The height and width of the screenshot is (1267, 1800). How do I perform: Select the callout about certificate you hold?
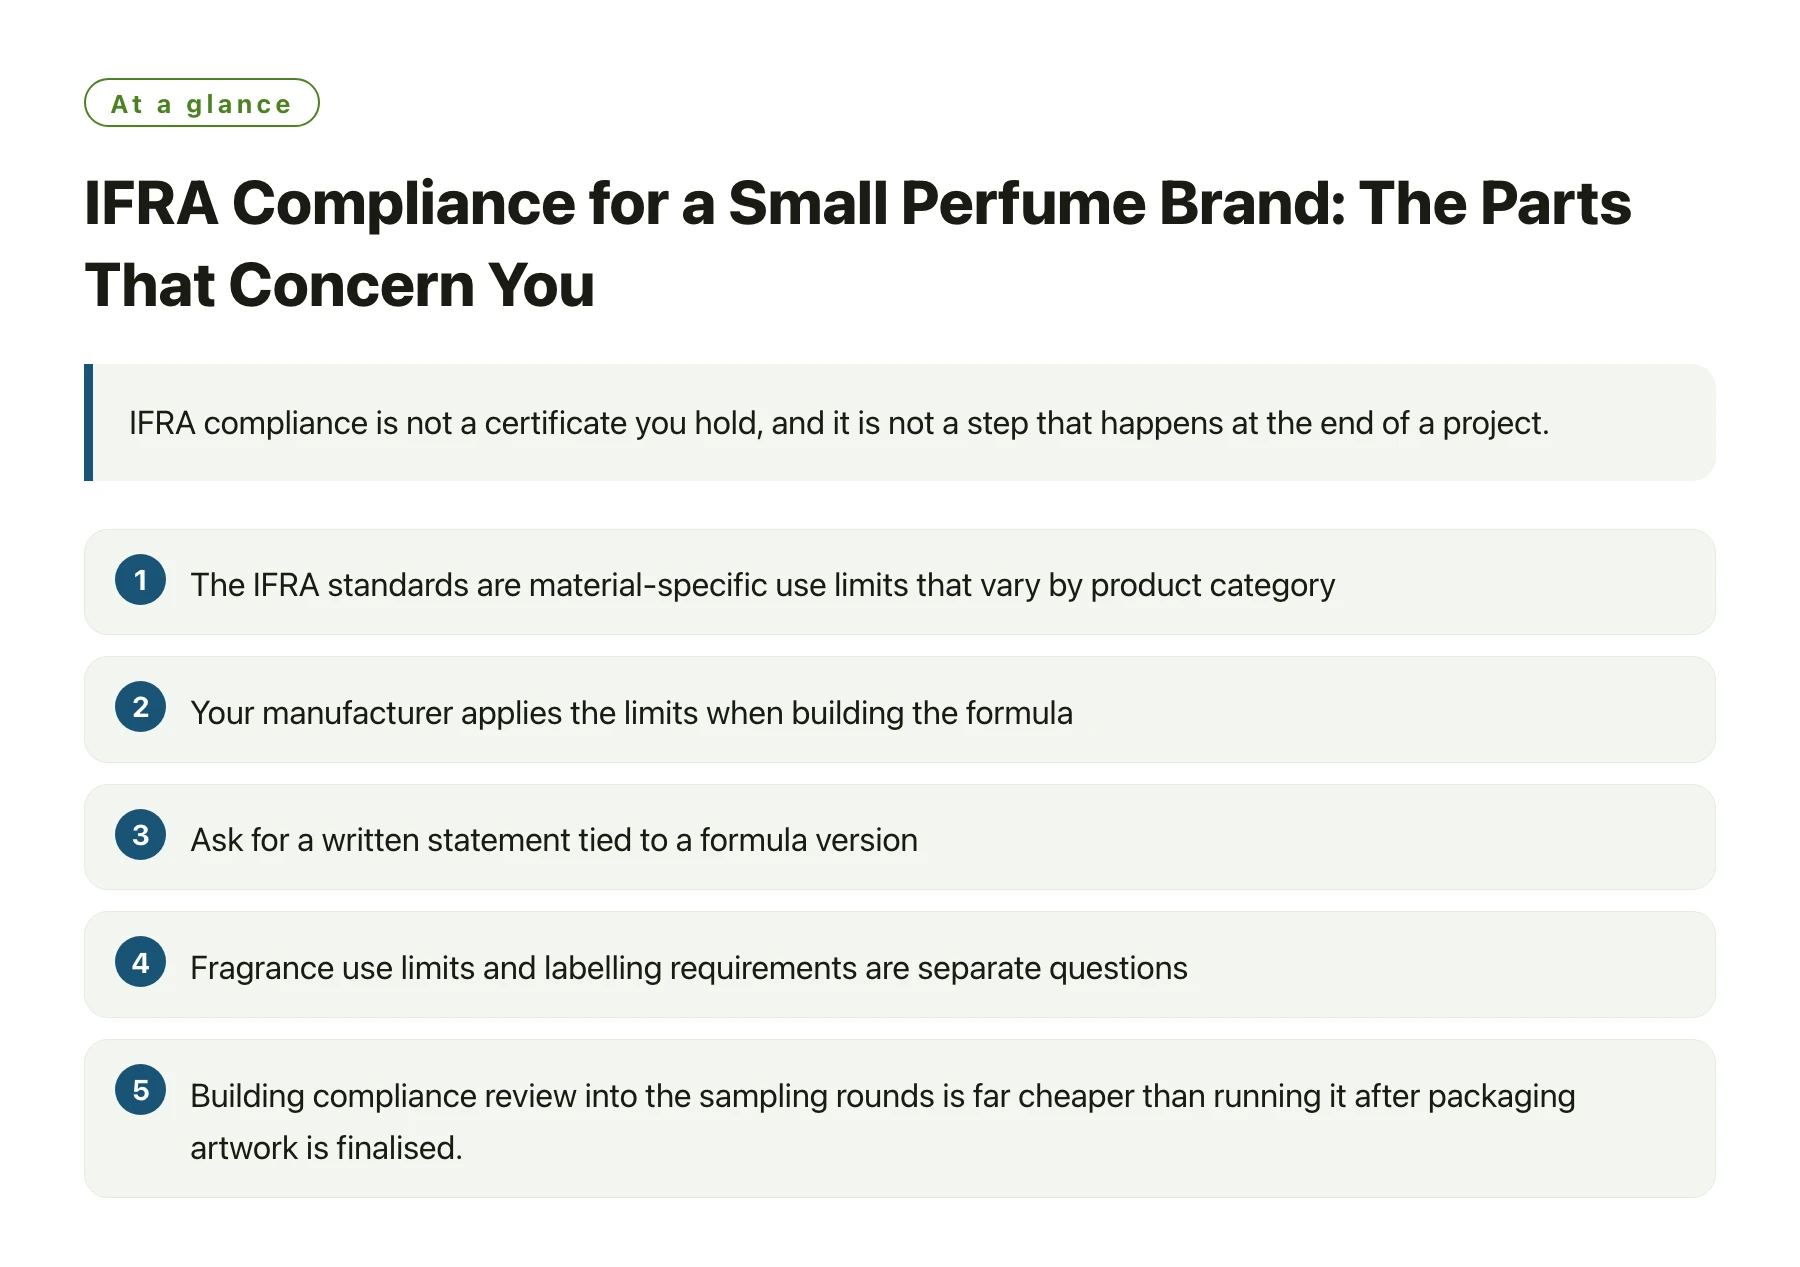pyautogui.click(x=900, y=422)
